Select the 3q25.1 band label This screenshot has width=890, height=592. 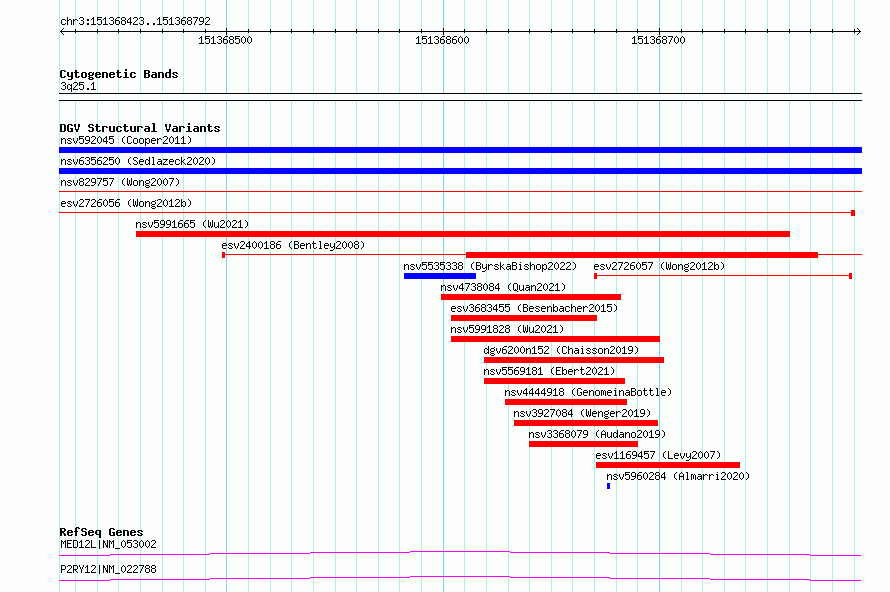click(x=78, y=86)
